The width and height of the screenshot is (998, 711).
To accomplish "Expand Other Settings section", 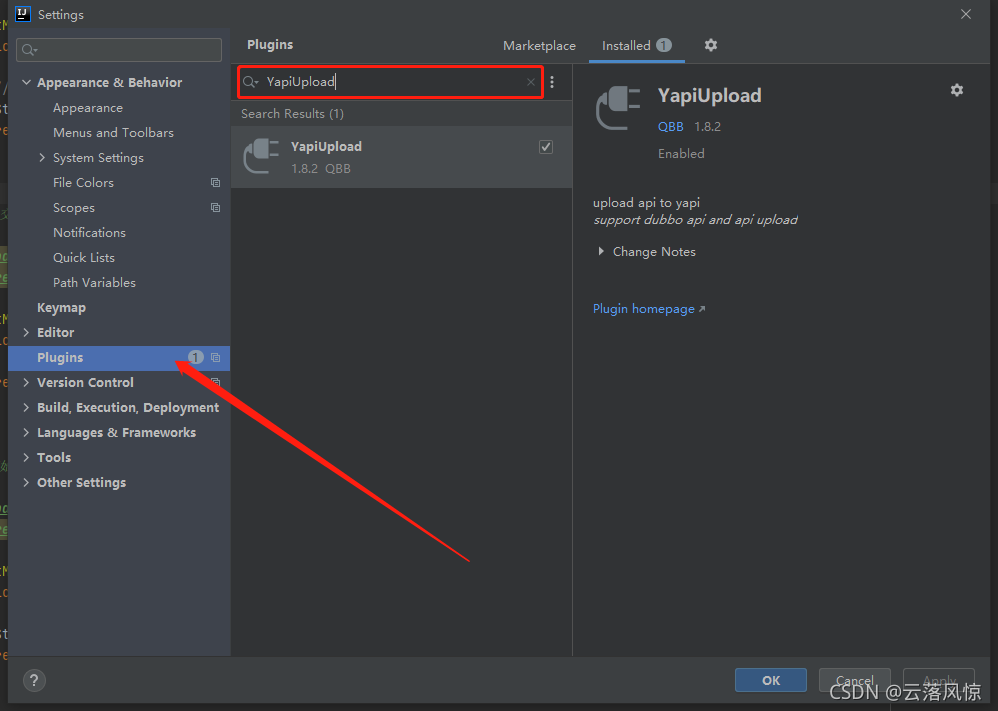I will (26, 482).
